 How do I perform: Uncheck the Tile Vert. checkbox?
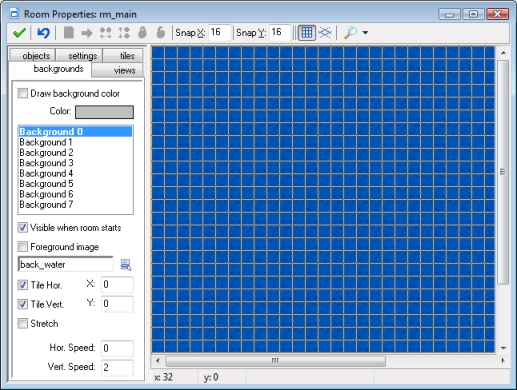pos(23,304)
